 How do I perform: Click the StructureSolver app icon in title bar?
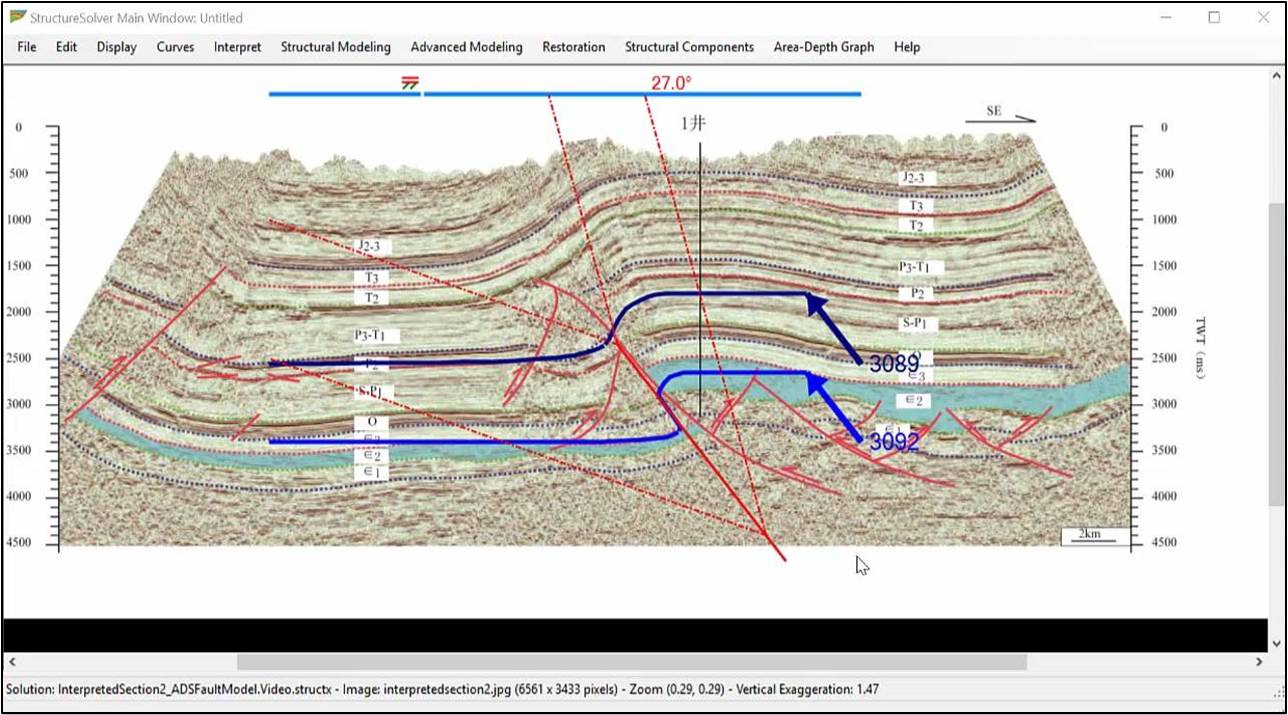pos(17,17)
